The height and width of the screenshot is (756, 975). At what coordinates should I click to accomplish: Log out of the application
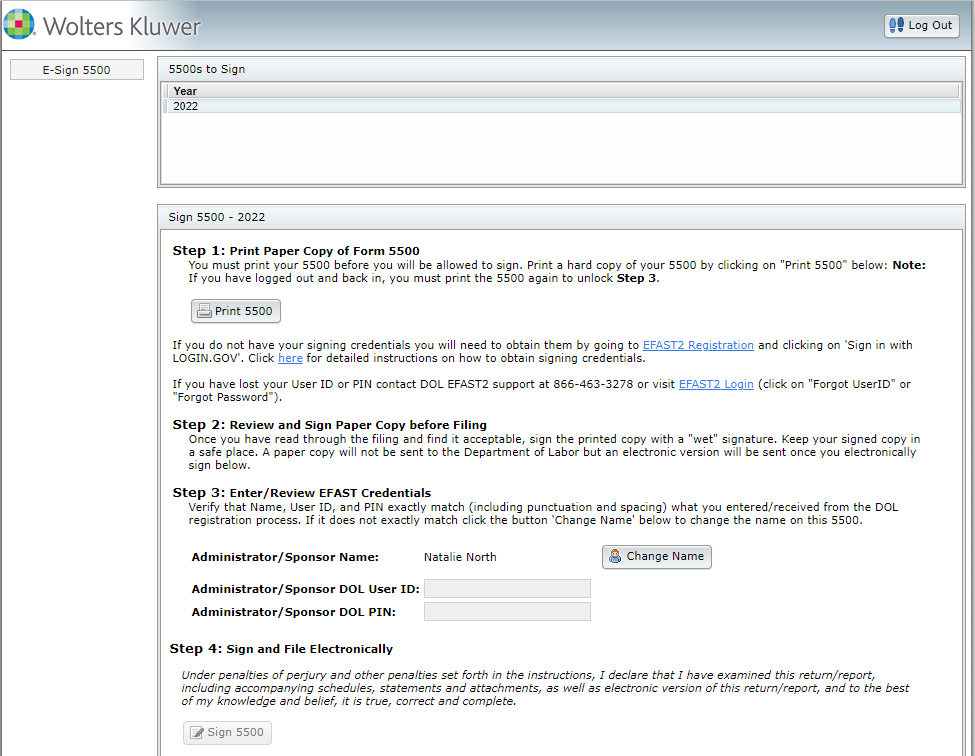point(922,25)
